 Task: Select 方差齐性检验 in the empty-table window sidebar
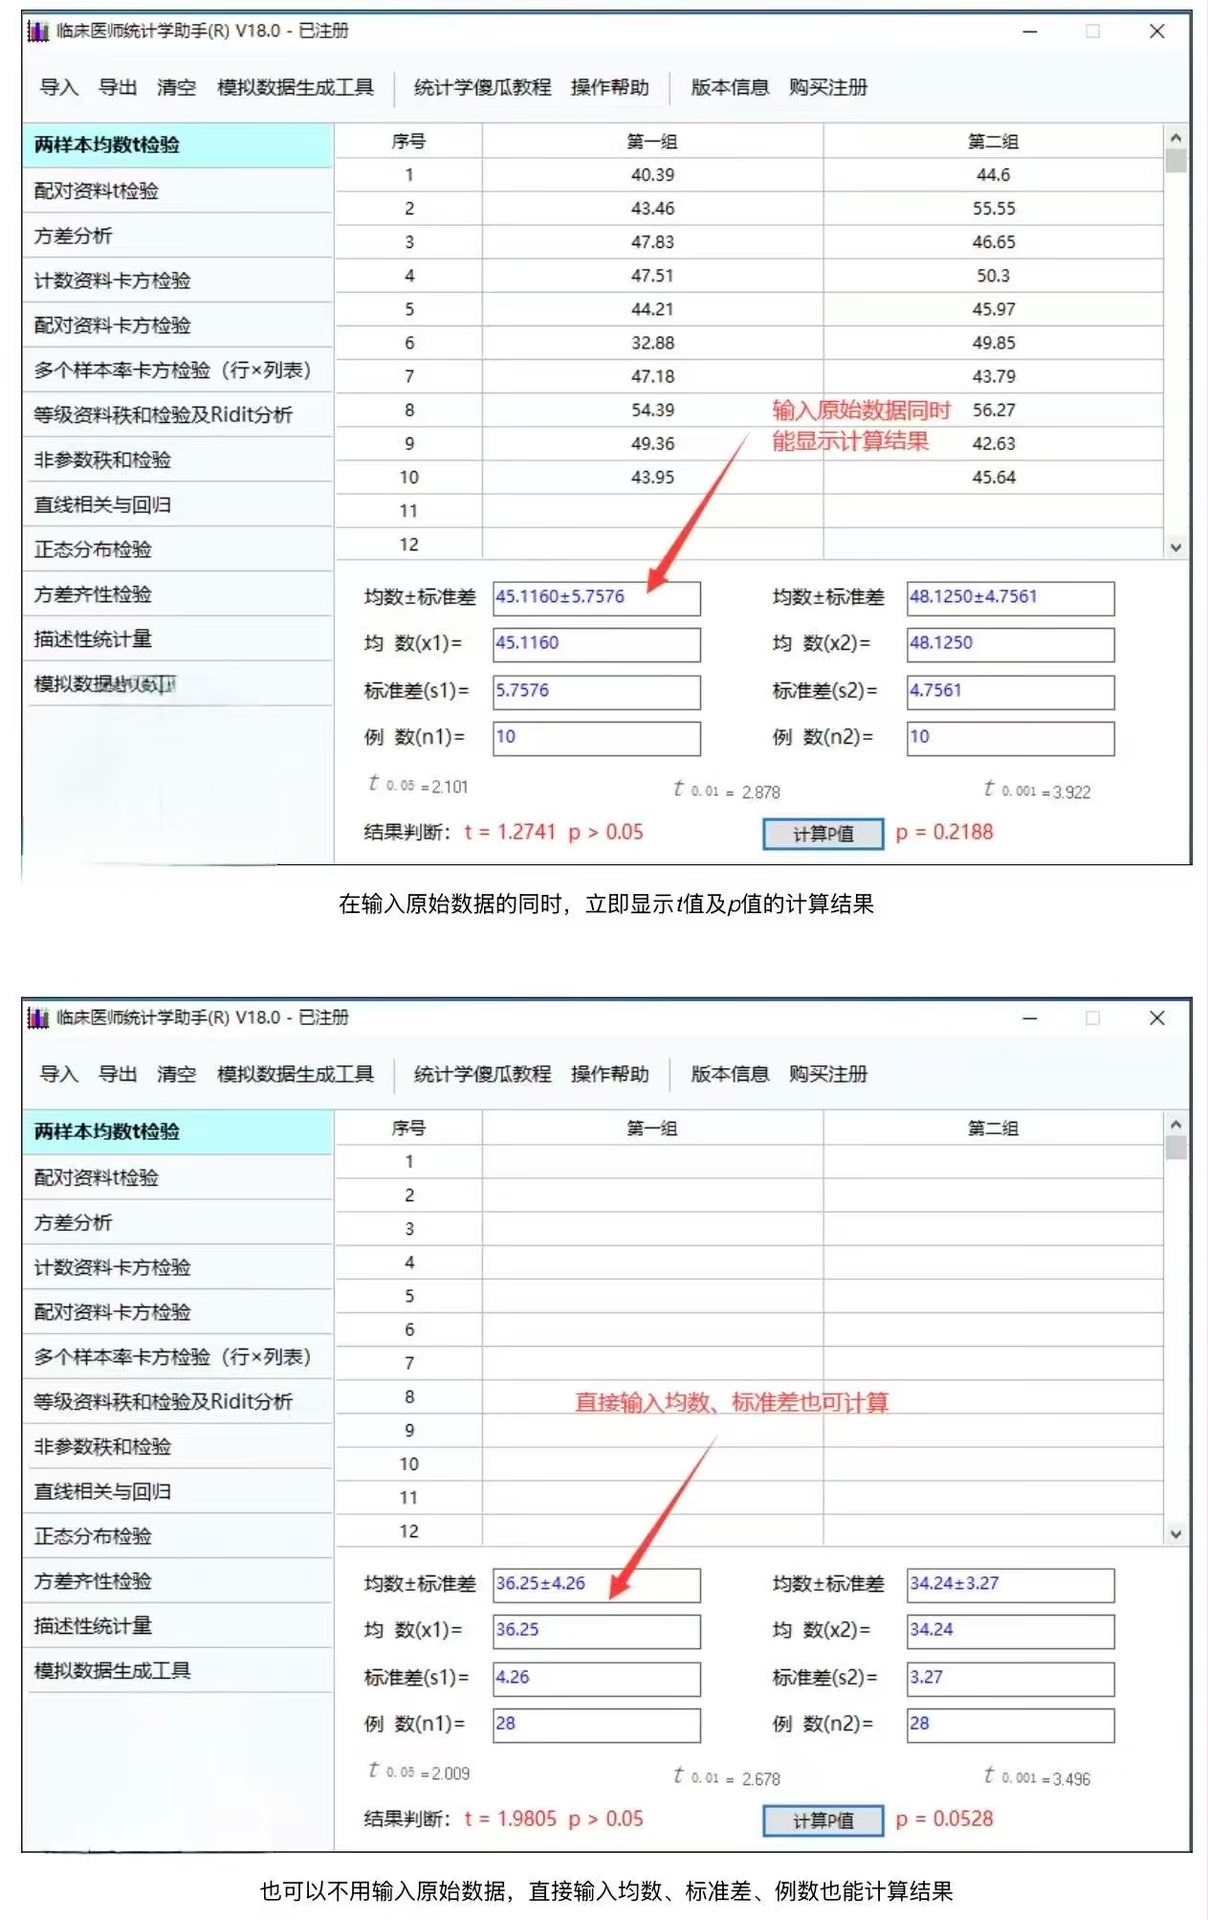[178, 1580]
